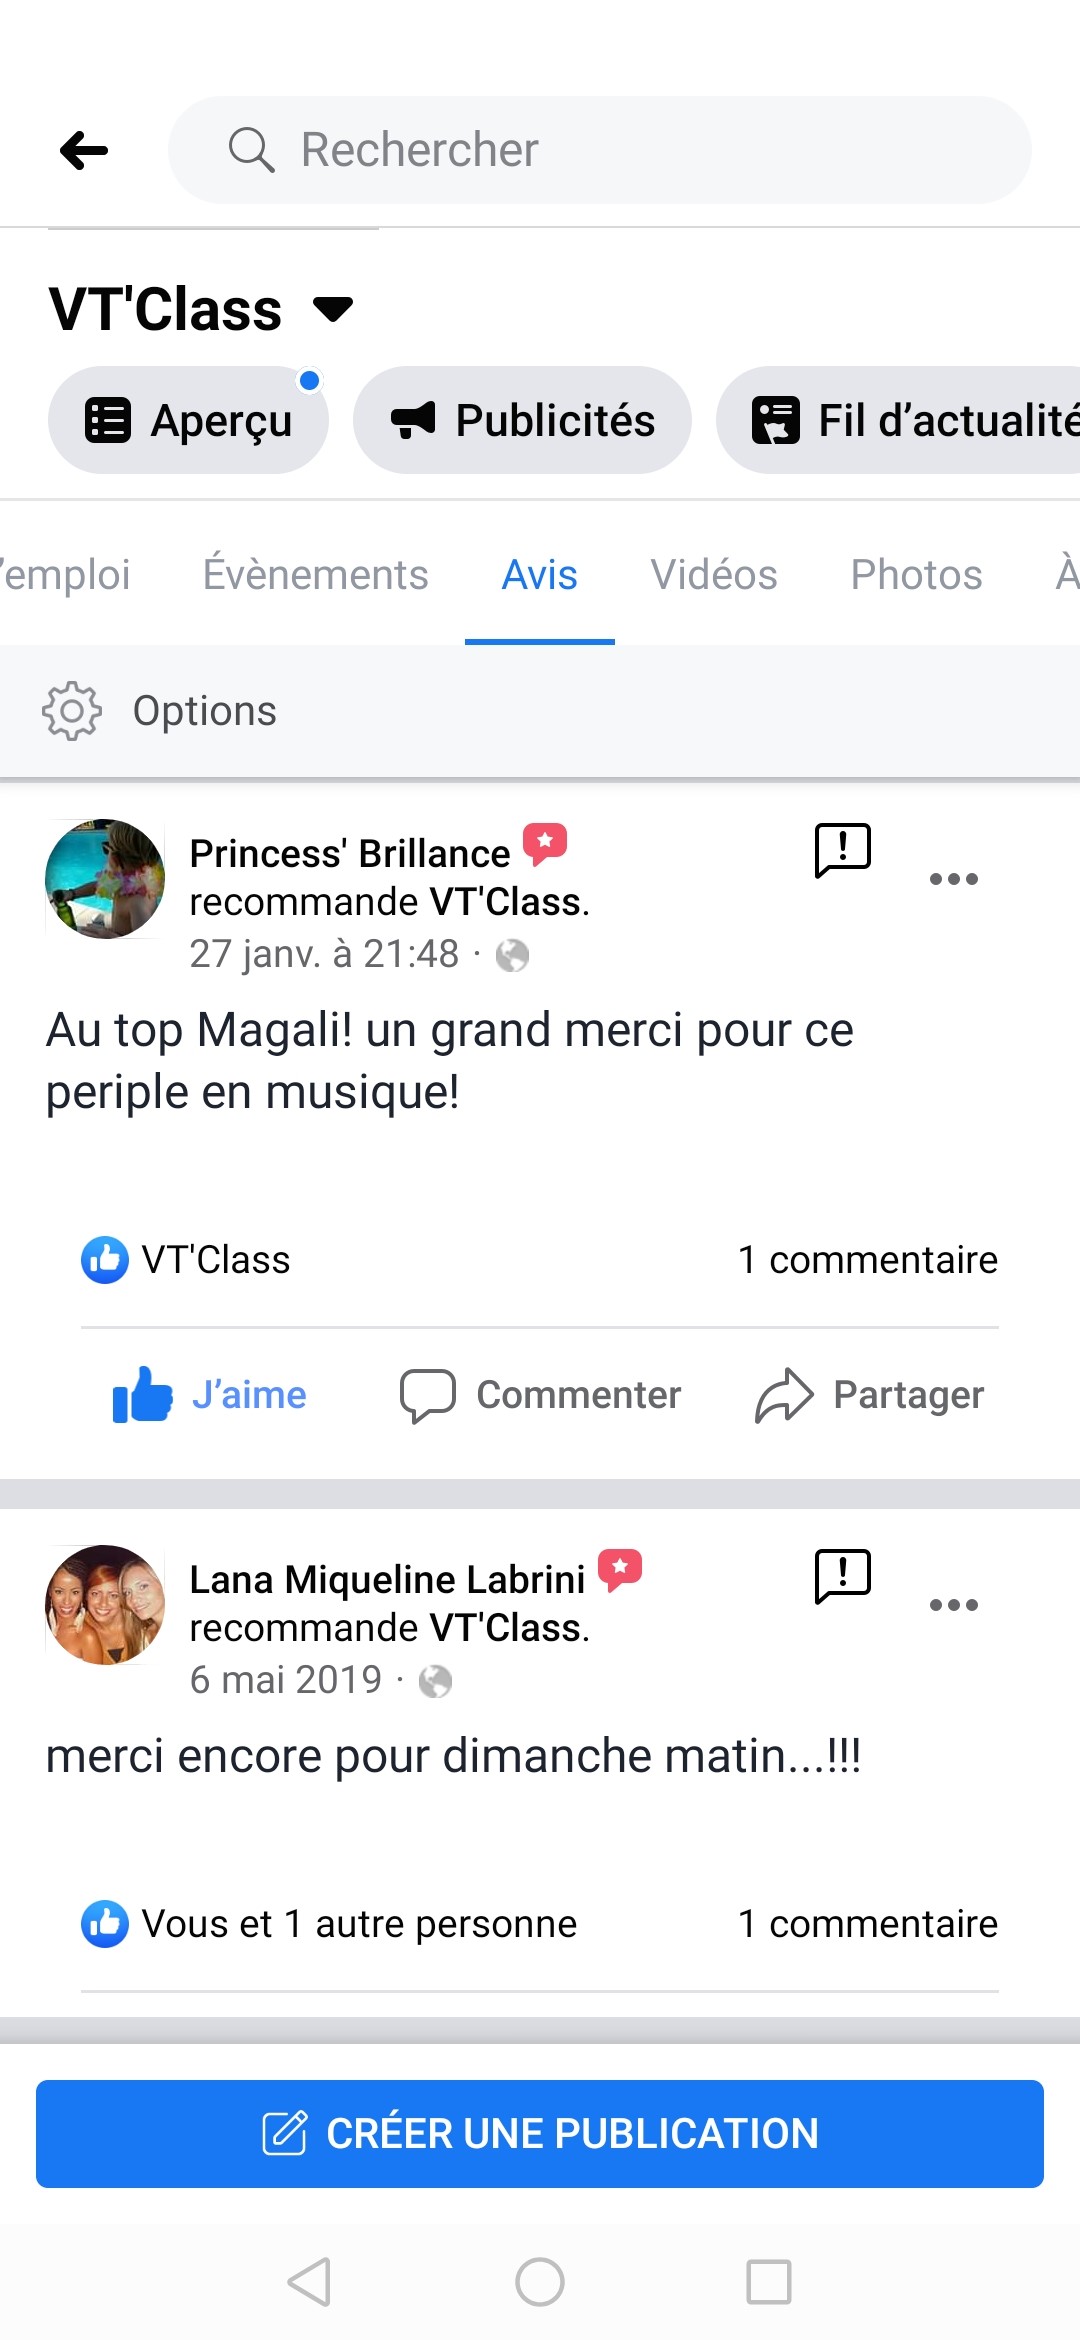Open more options for Lana Miqueline Labrini review
The image size is (1080, 2340).
pyautogui.click(x=953, y=1605)
